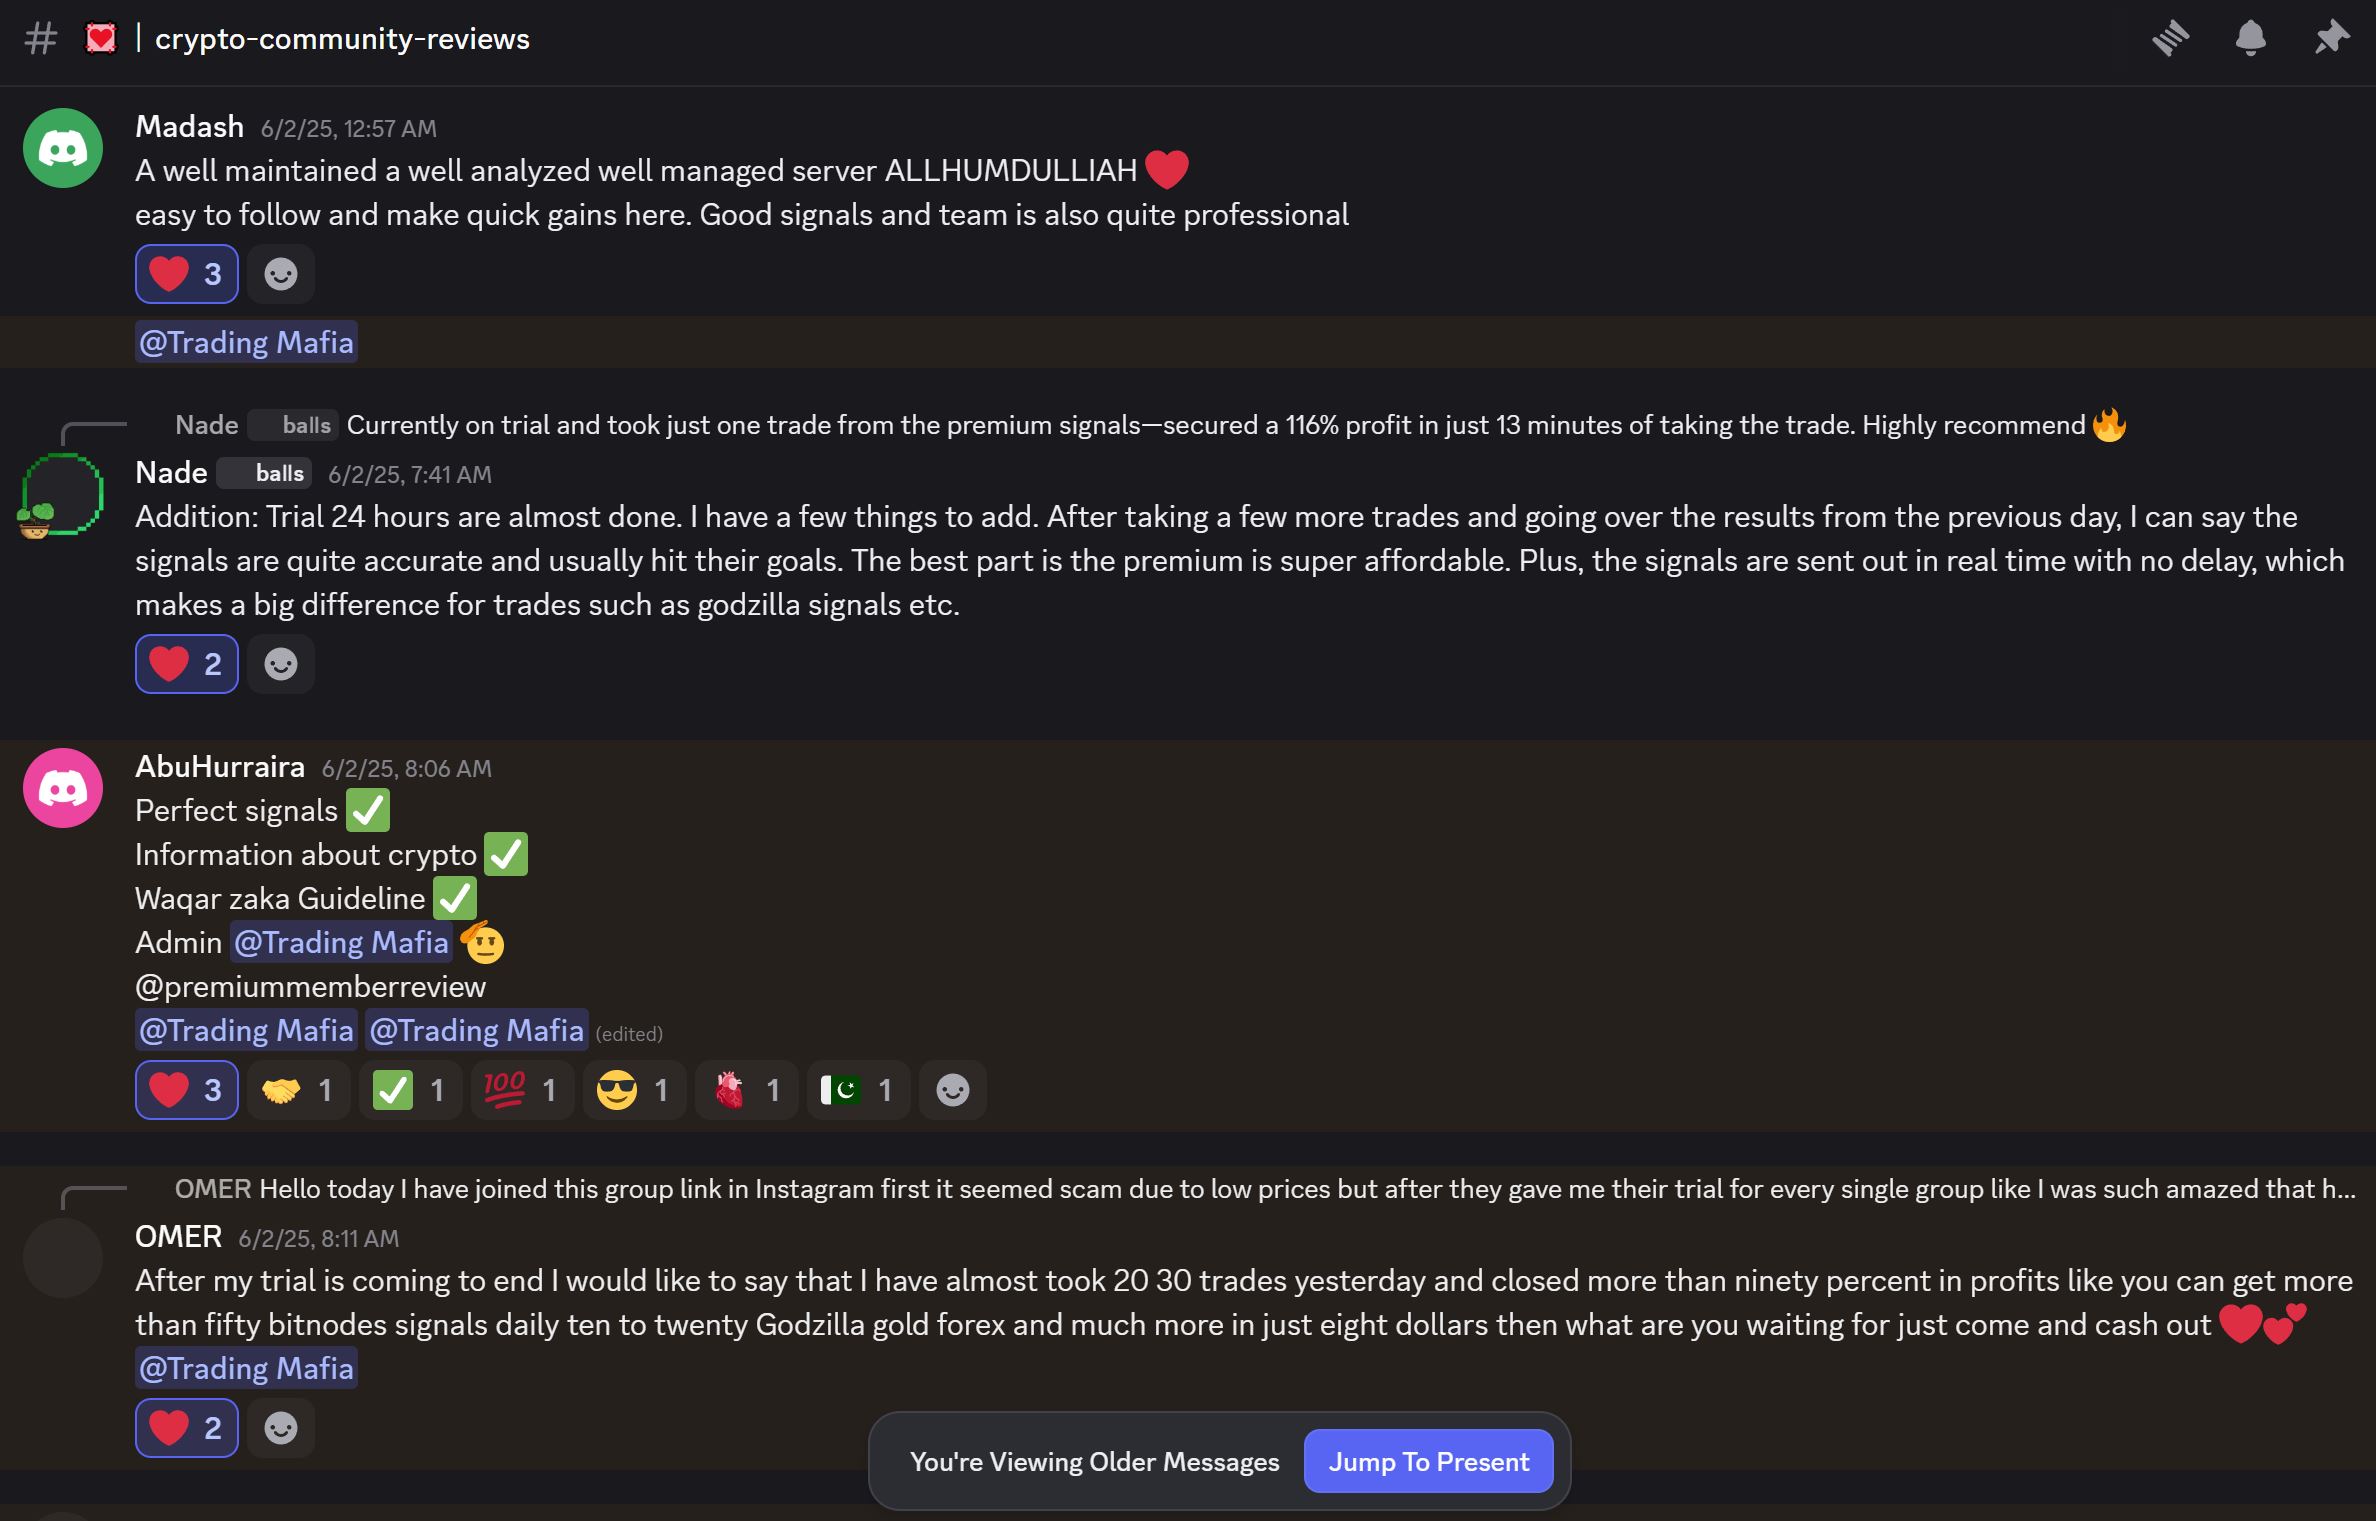Toggle sunglasses face reaction on AbuHurraira's message
This screenshot has width=2376, height=1521.
[634, 1090]
